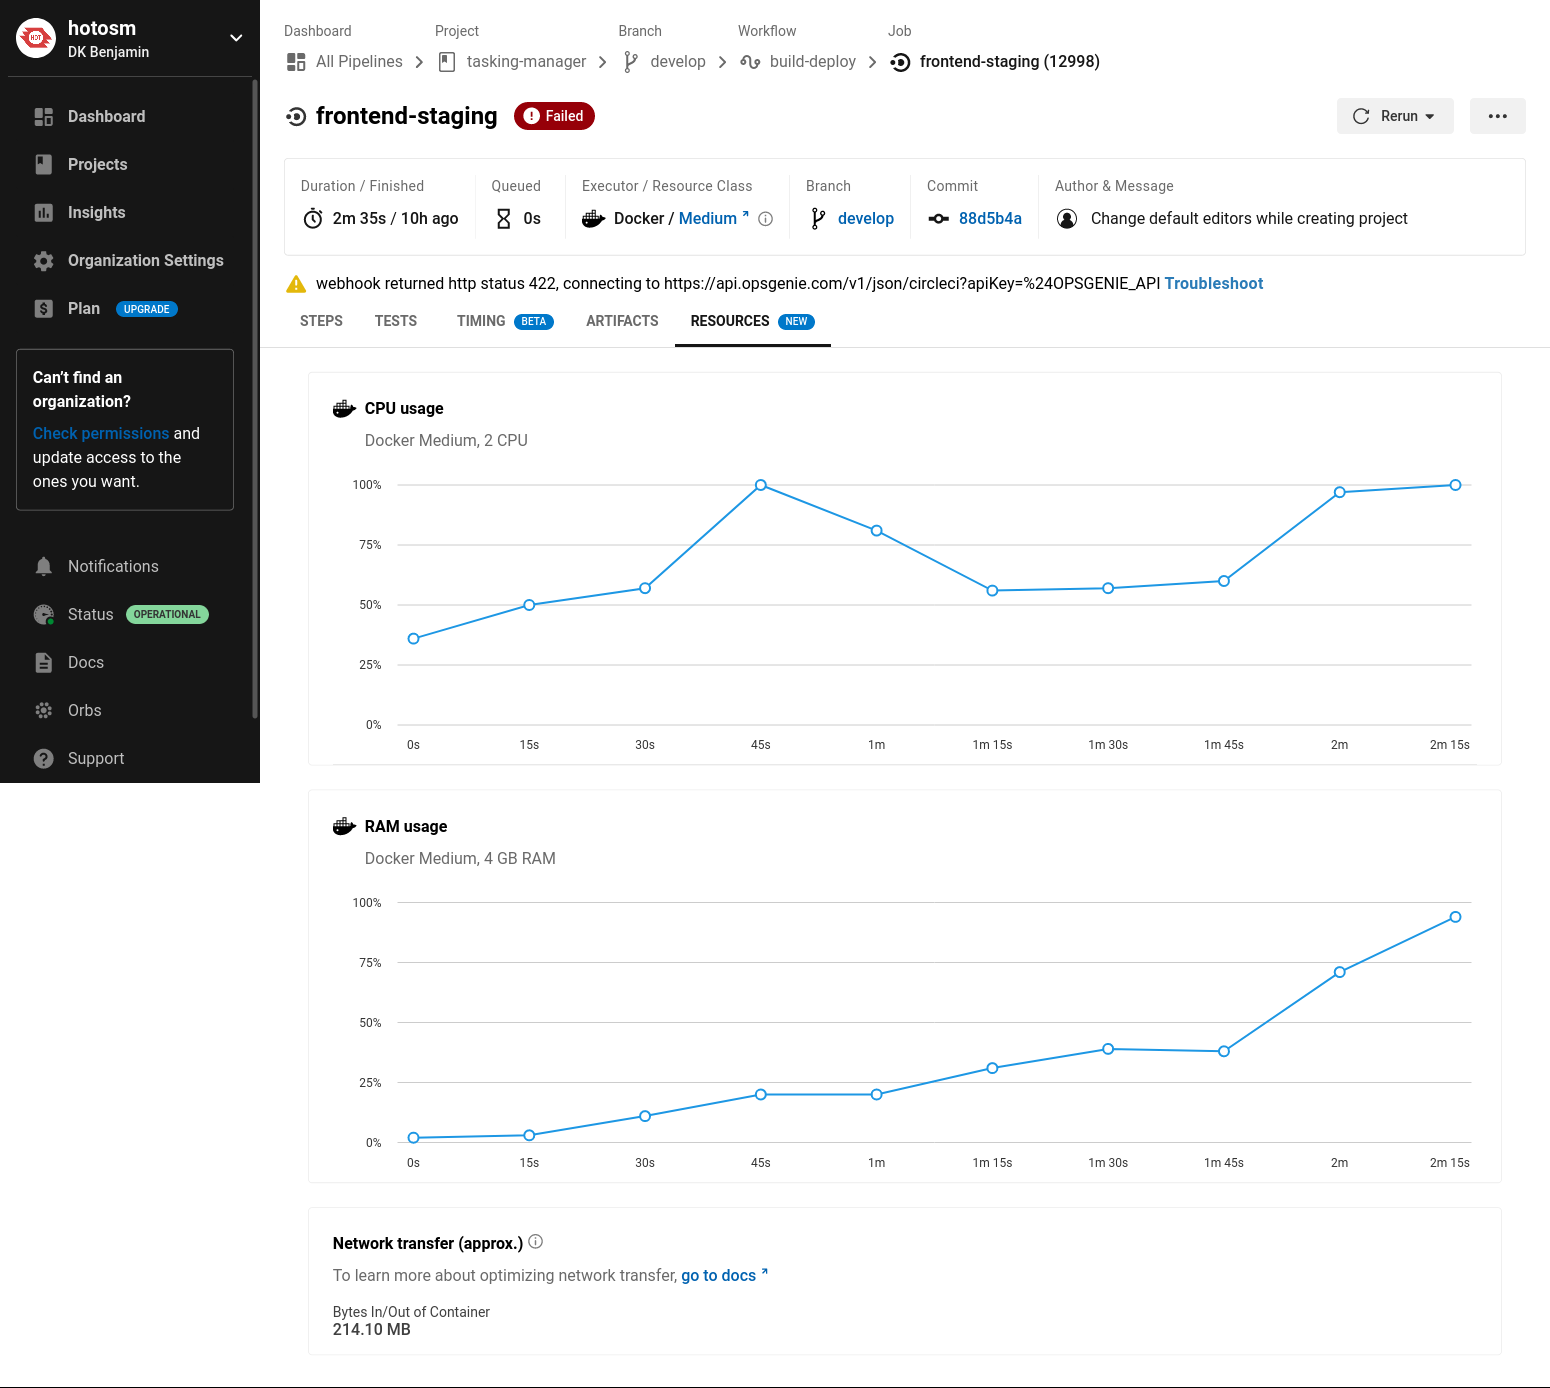
Task: Click the sidebar vertical scrollbar
Action: click(x=255, y=400)
